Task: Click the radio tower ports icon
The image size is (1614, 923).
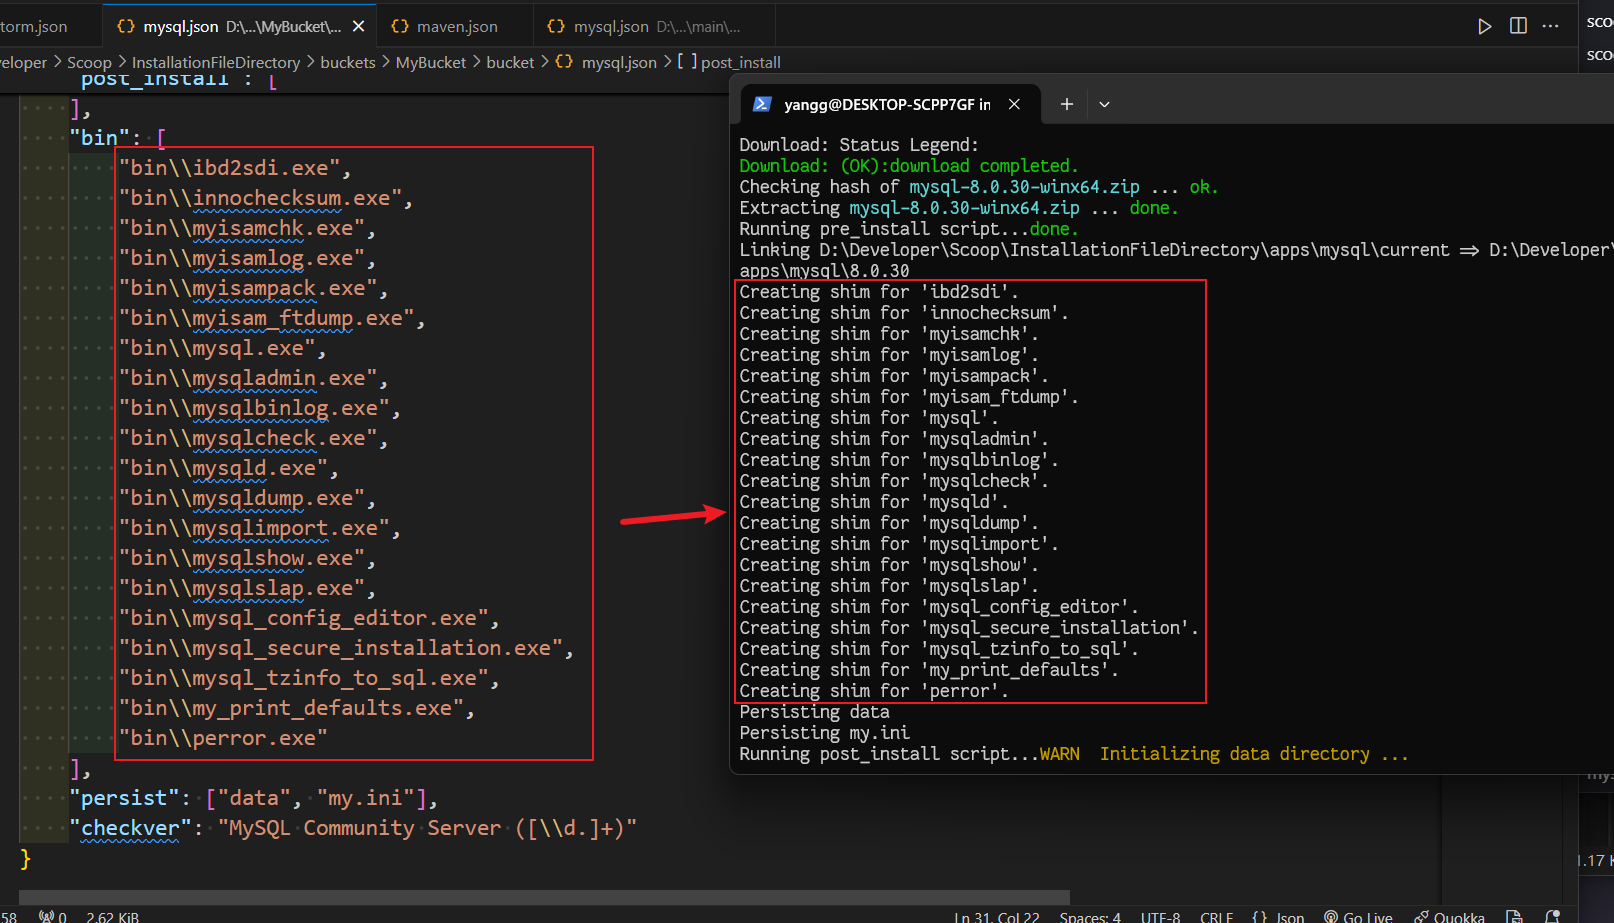Action: coord(47,917)
